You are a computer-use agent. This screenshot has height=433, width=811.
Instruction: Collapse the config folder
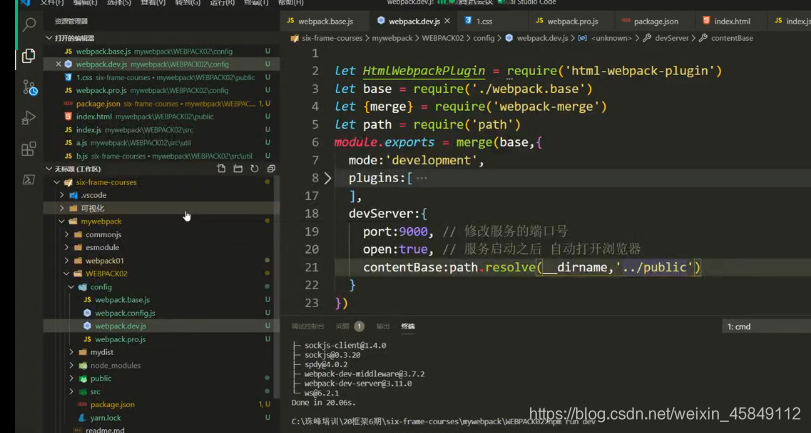pos(71,287)
